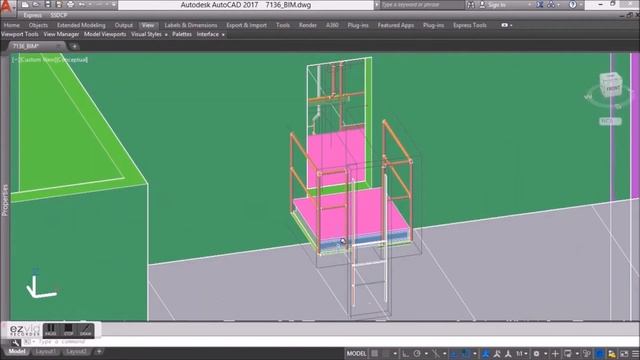Open the SSDCP menu

59,16
